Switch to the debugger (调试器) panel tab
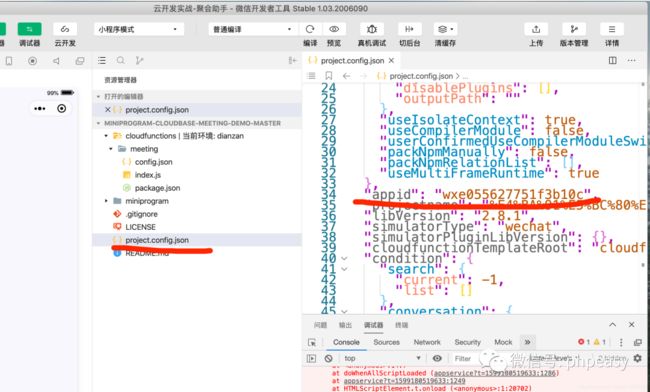 click(374, 325)
